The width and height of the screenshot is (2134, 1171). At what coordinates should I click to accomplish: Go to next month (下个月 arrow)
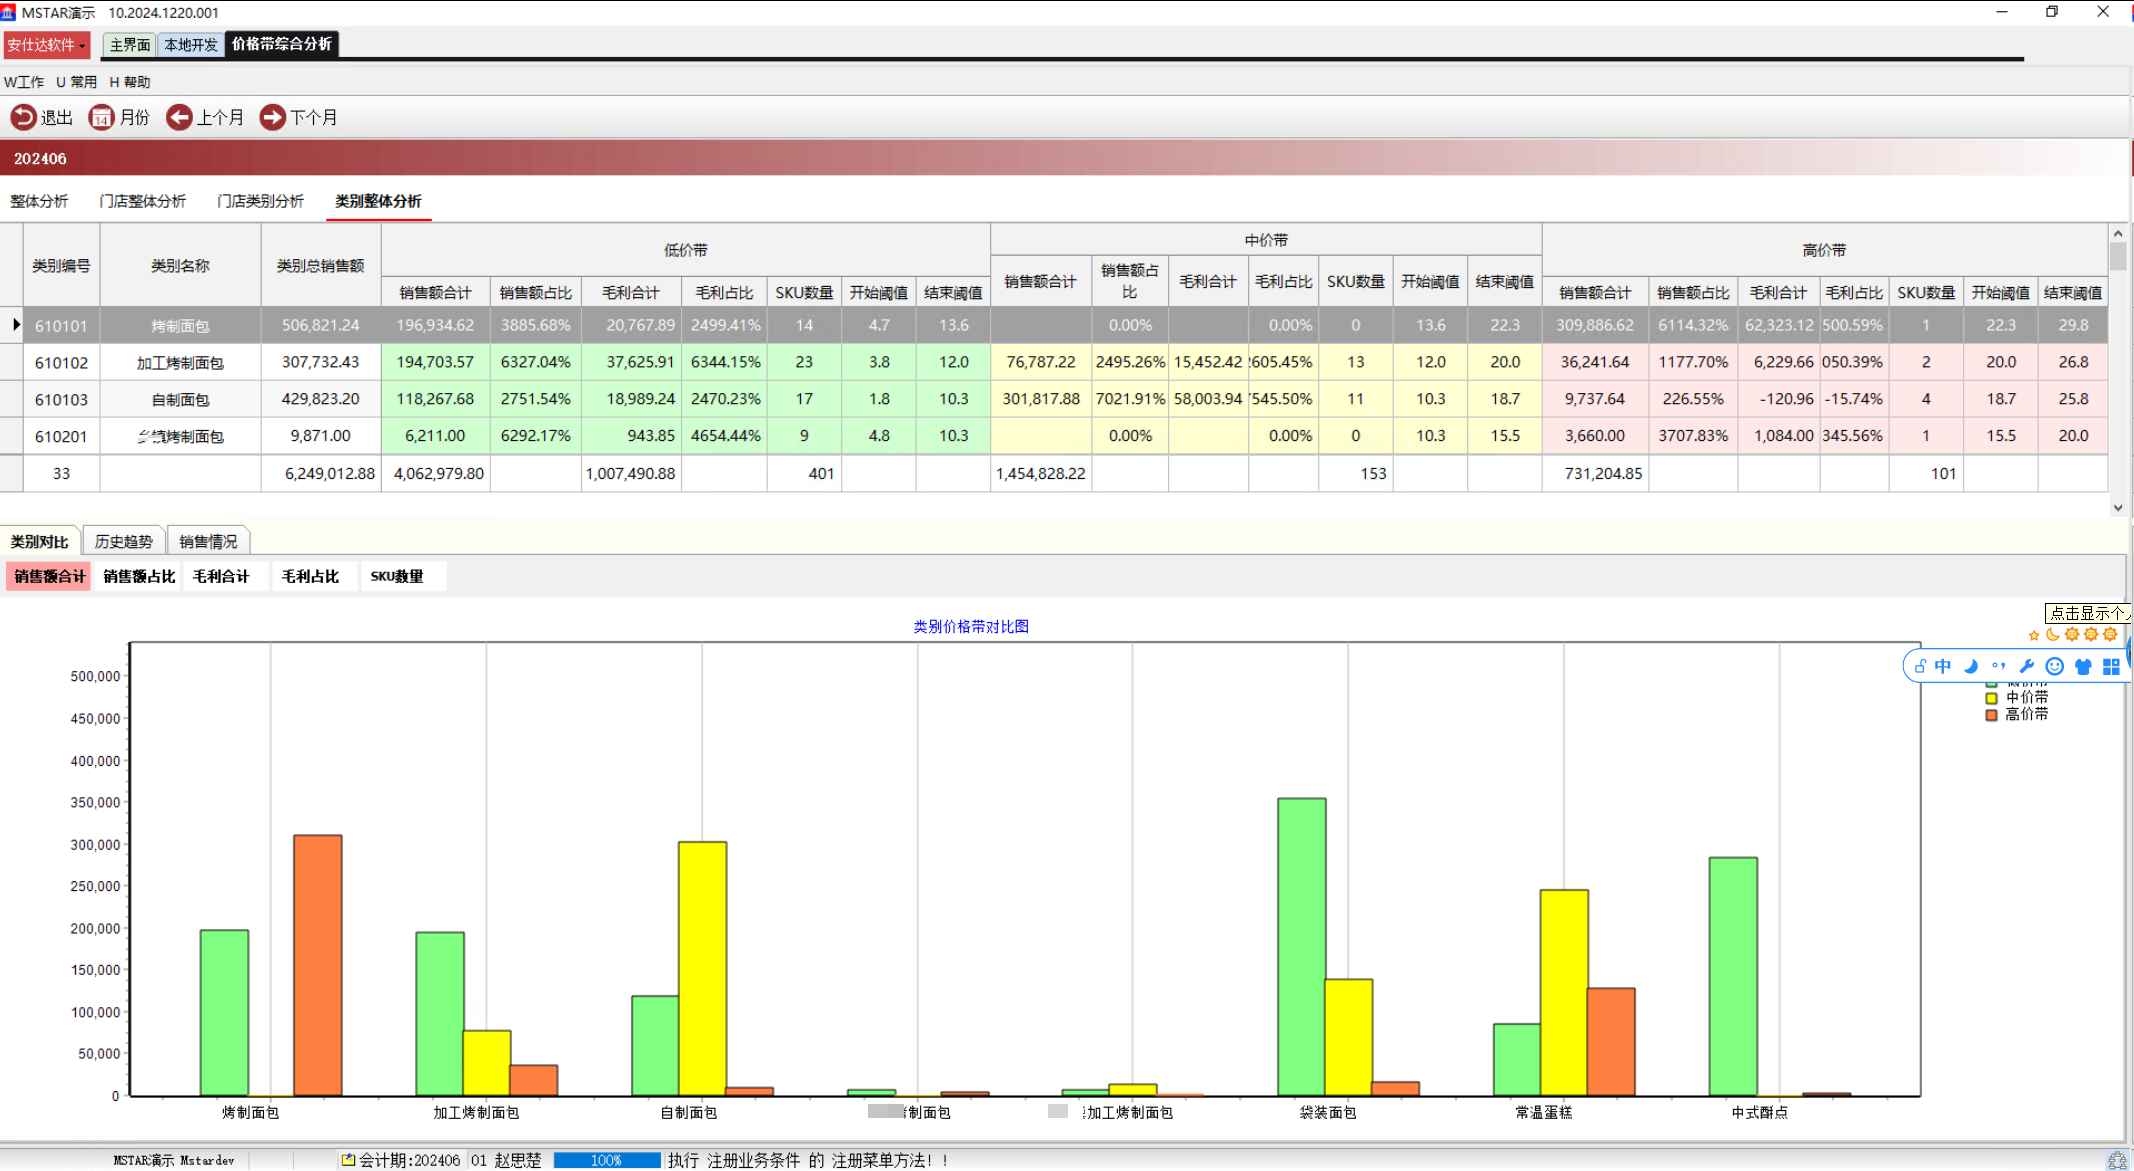[272, 118]
